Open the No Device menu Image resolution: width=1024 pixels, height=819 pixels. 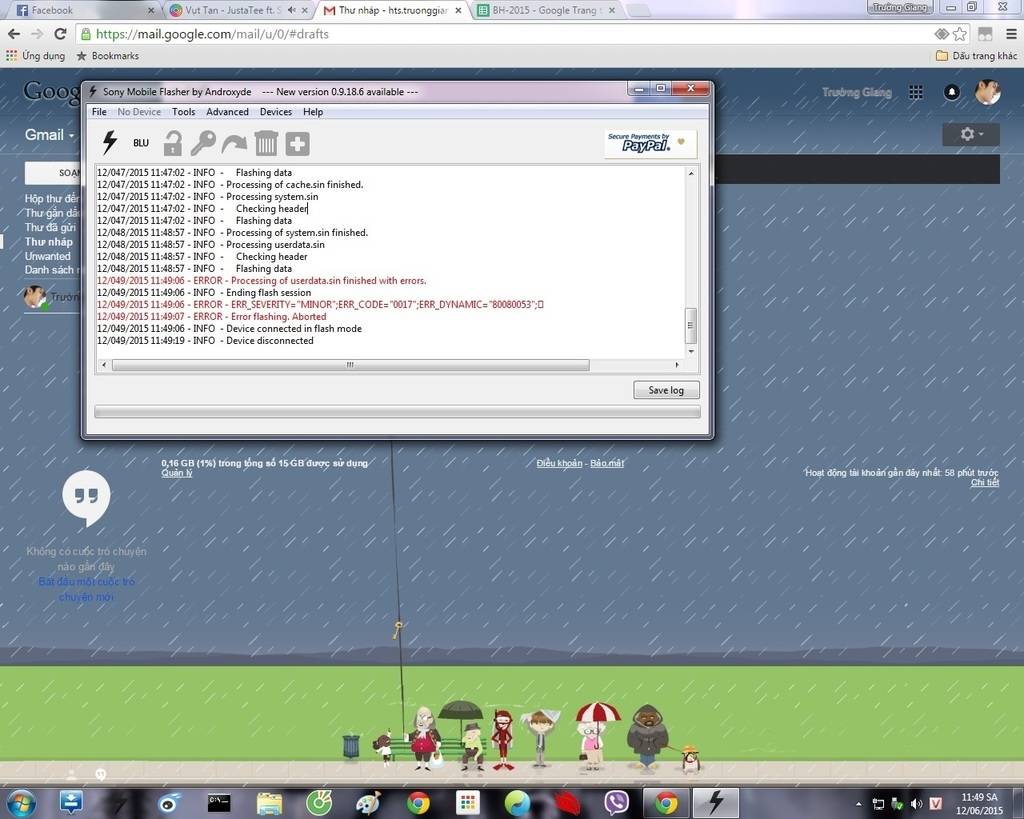[139, 112]
